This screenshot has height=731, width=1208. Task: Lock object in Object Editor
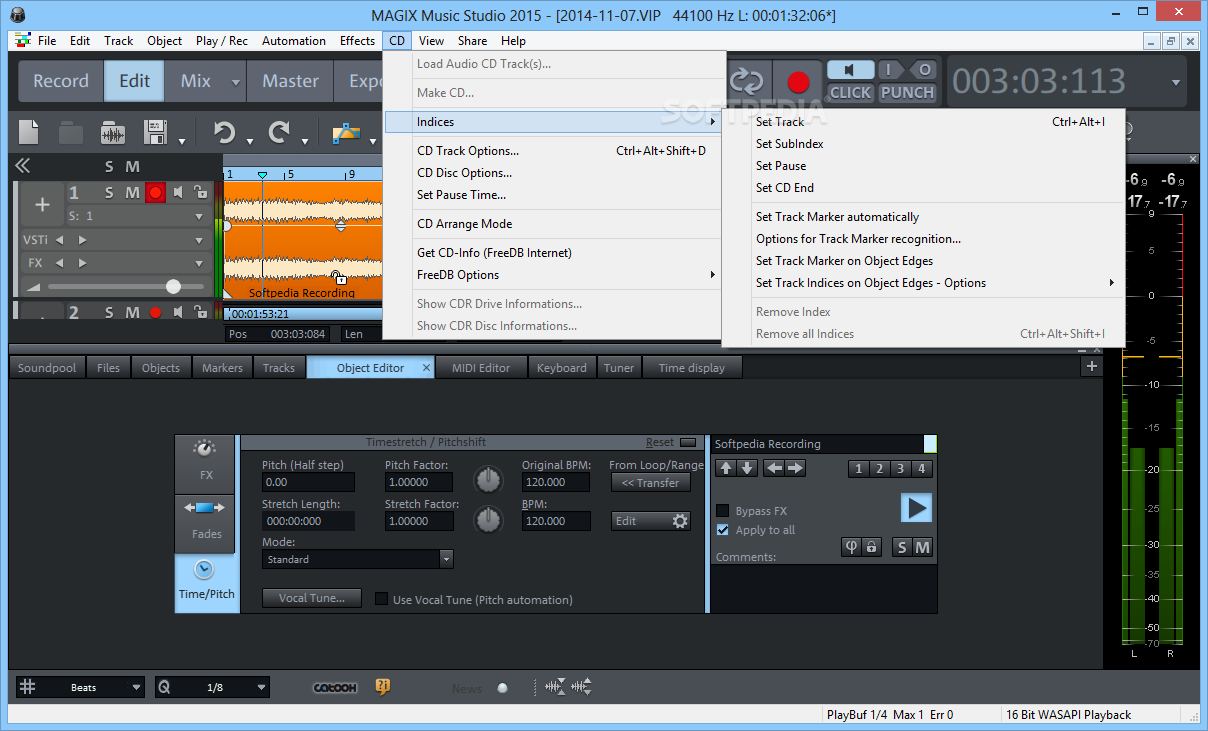(871, 547)
